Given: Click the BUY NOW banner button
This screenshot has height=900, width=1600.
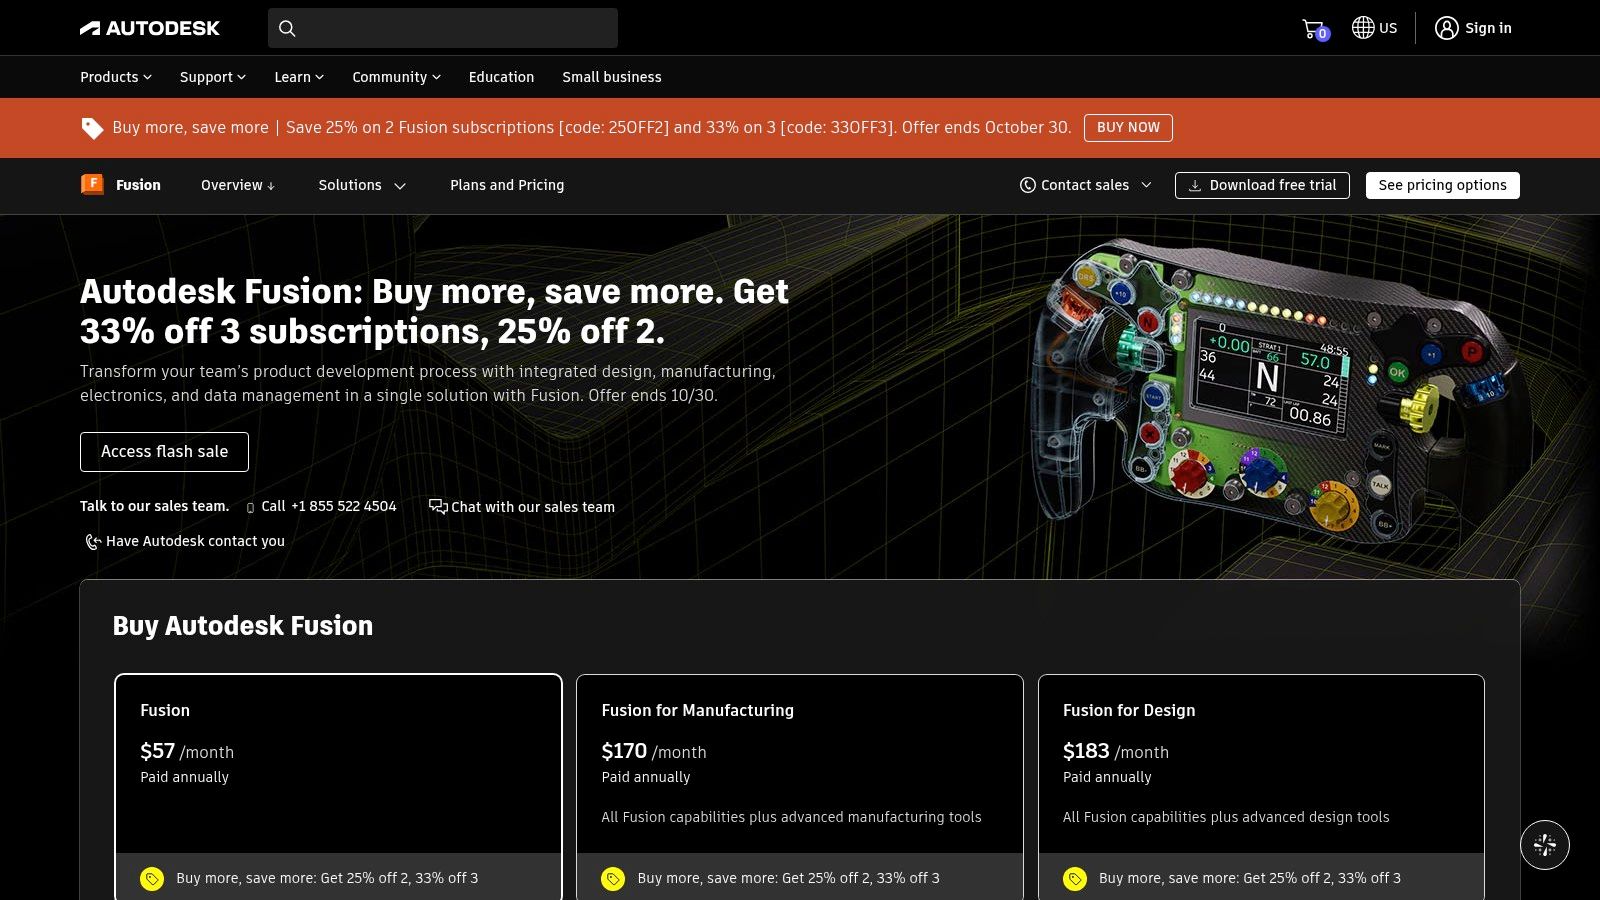Looking at the screenshot, I should click(x=1128, y=128).
